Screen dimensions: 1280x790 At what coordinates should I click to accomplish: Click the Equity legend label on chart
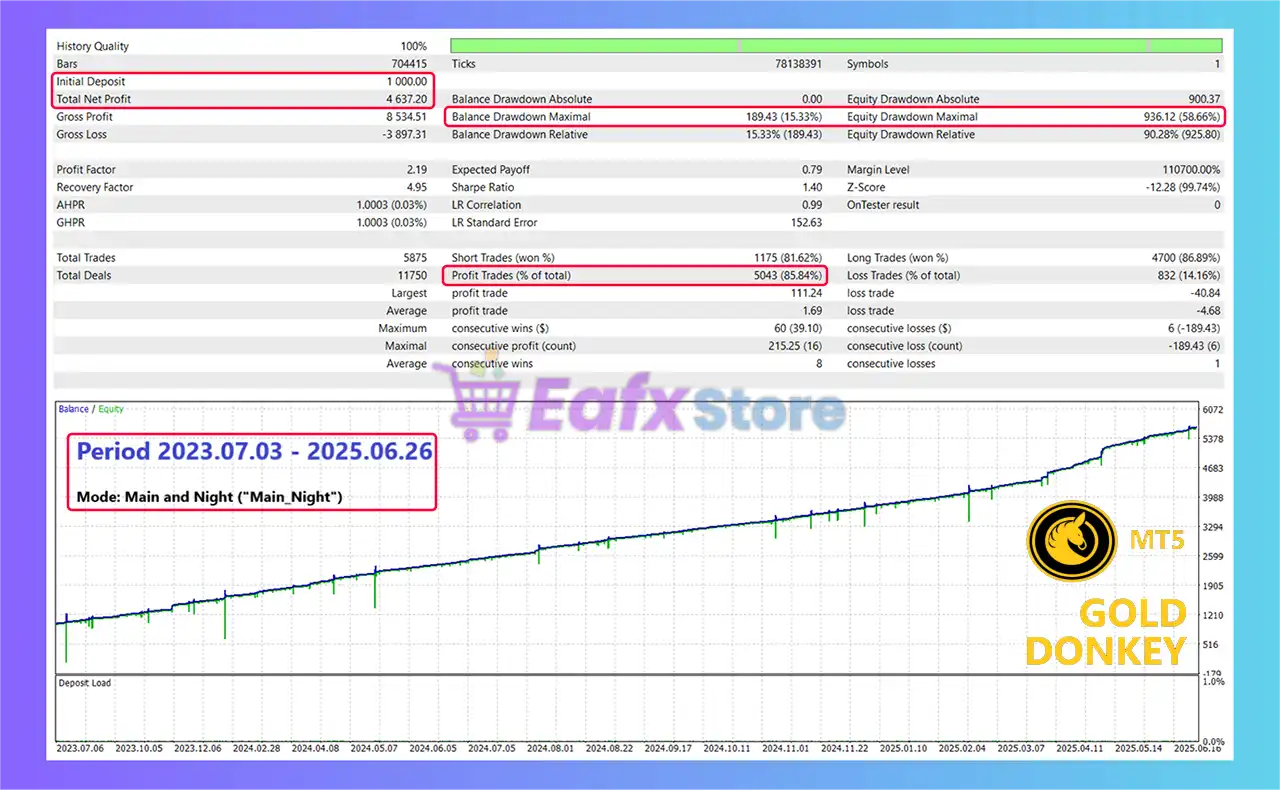coord(110,409)
